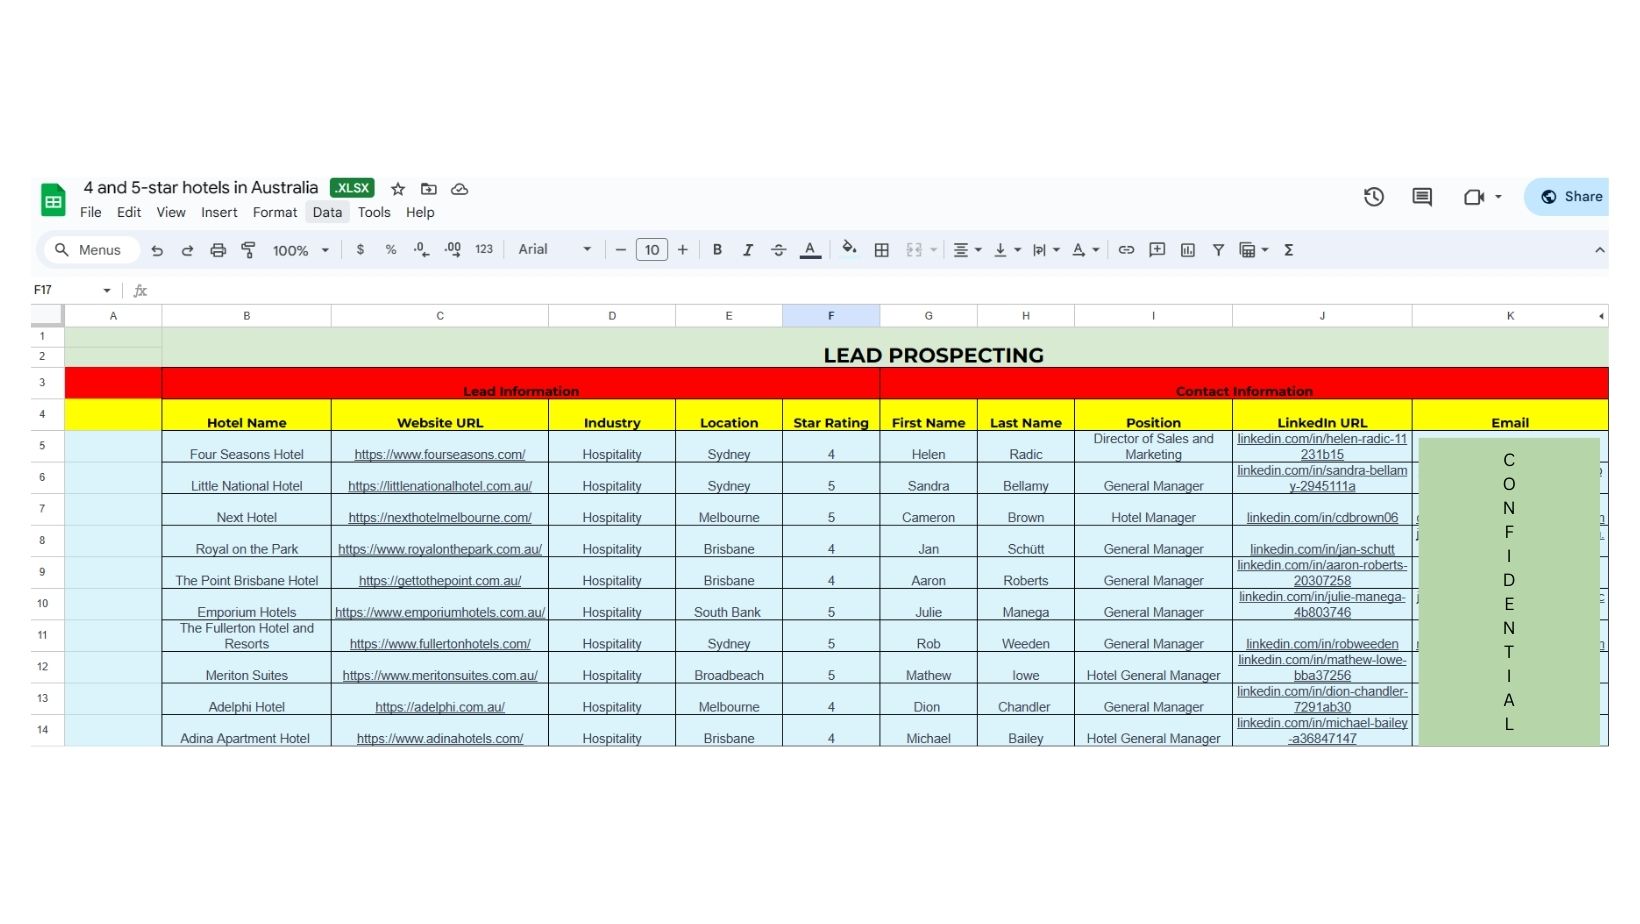Open the Google Sheets home logo
Screen dimensions: 1640x924
(x=53, y=200)
